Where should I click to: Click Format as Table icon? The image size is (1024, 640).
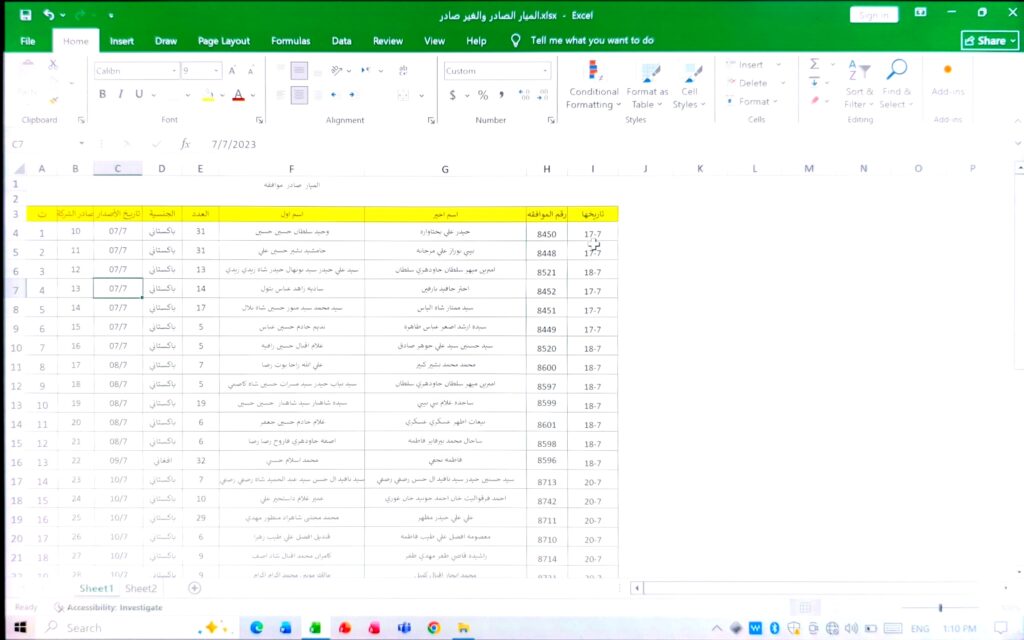click(x=647, y=85)
